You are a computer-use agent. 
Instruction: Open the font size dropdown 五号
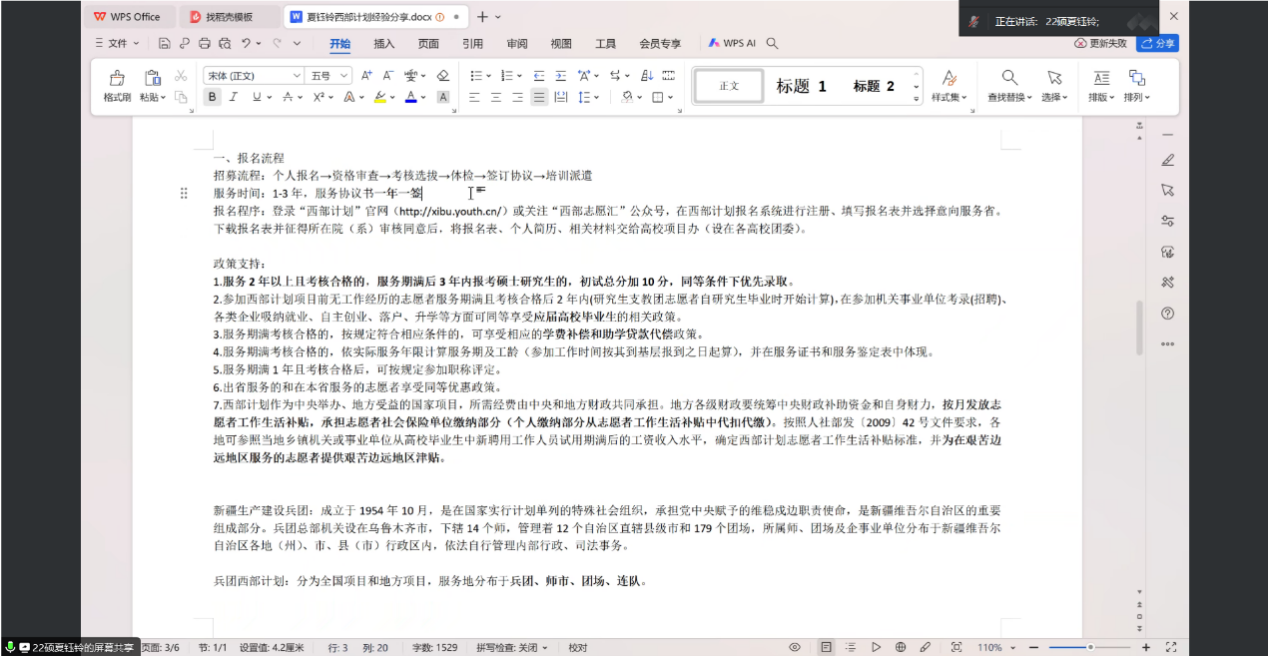[329, 76]
